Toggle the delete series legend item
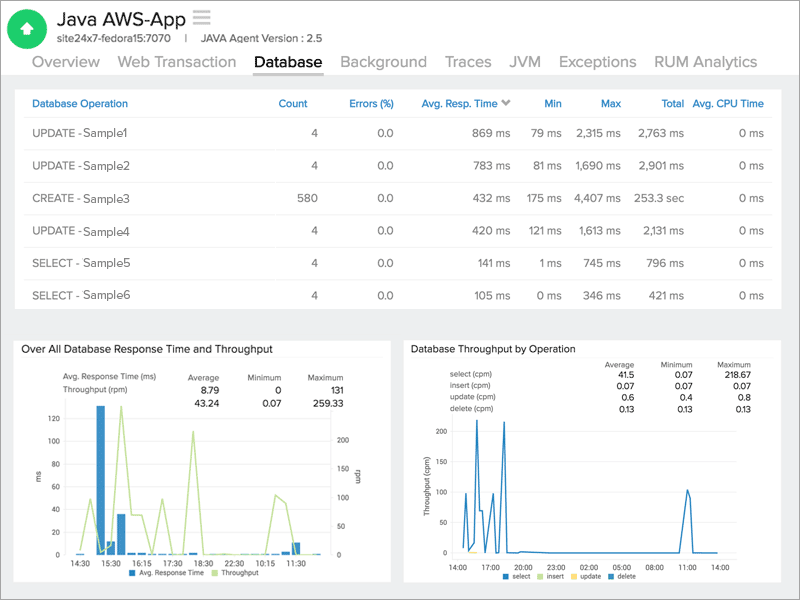Viewport: 800px width, 600px height. [610, 576]
